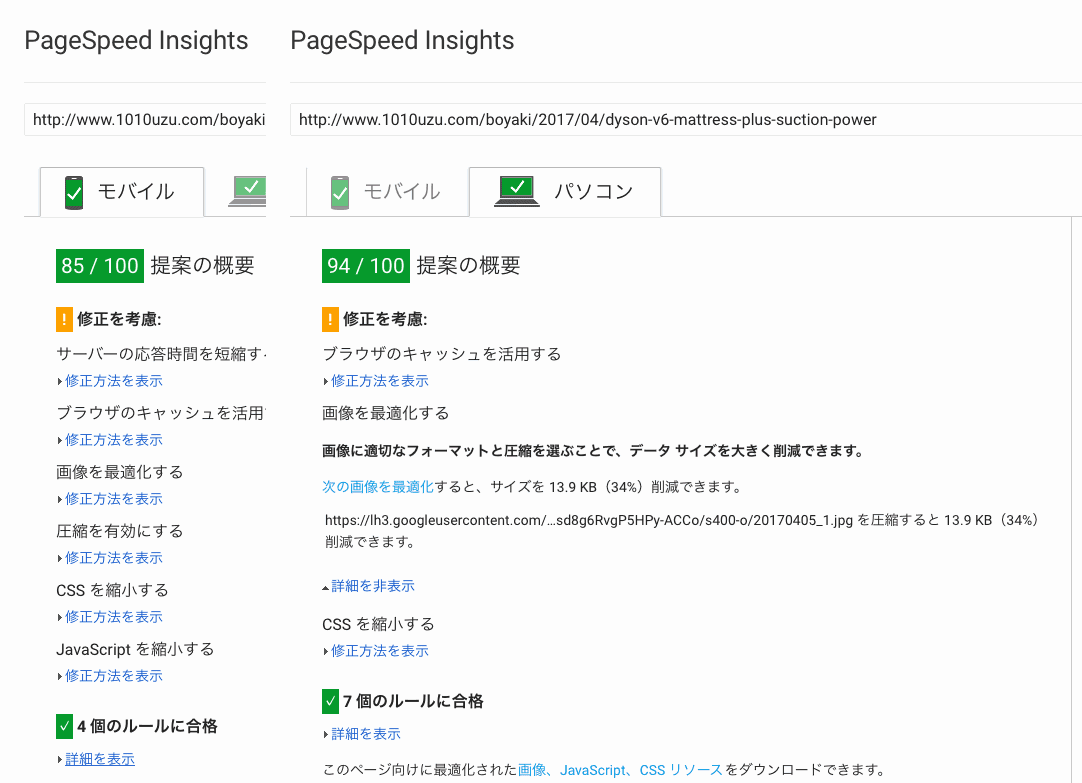Switch to モバイル tab in left panel
Image resolution: width=1082 pixels, height=783 pixels.
tap(122, 192)
